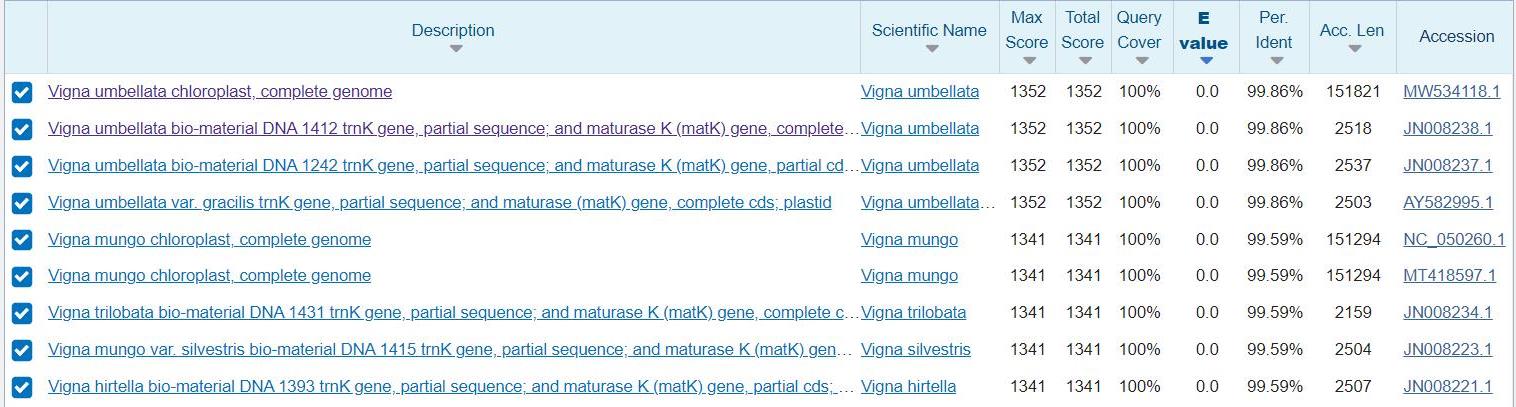This screenshot has width=1516, height=407.
Task: Open accession MW534118.1
Action: point(1451,92)
